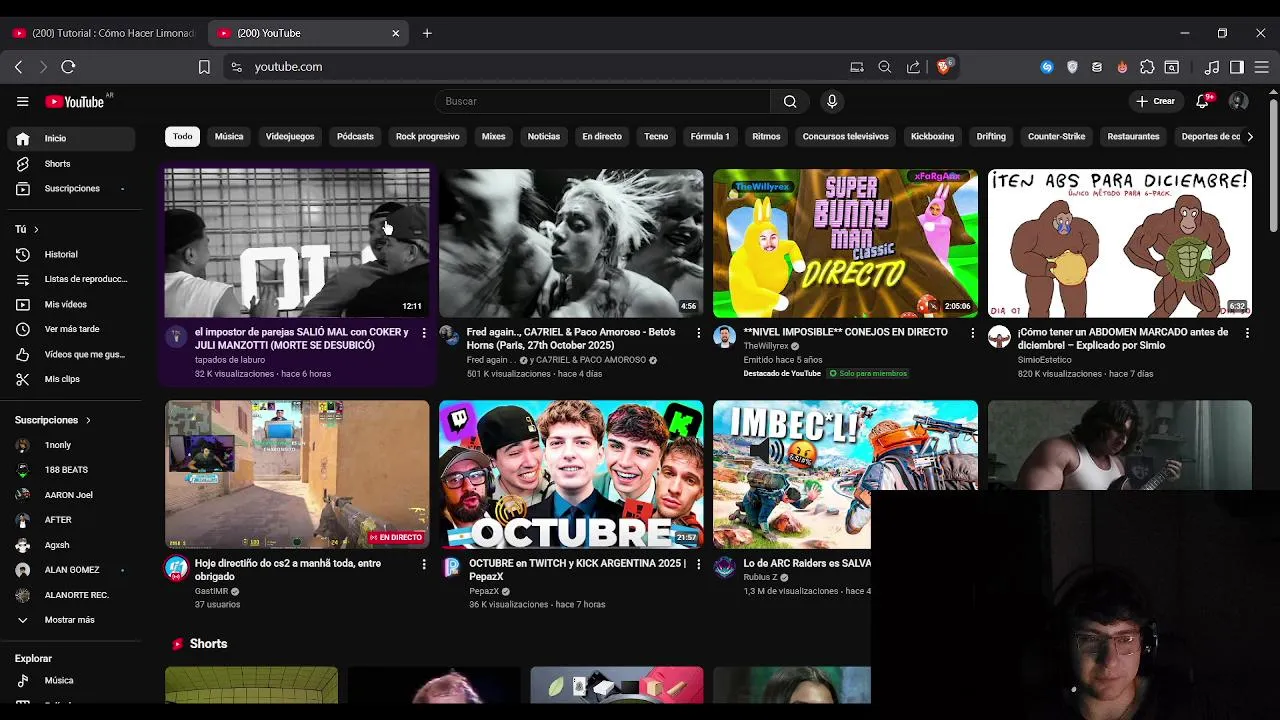Image resolution: width=1280 pixels, height=720 pixels.
Task: Click the Crear button
Action: 1156,101
